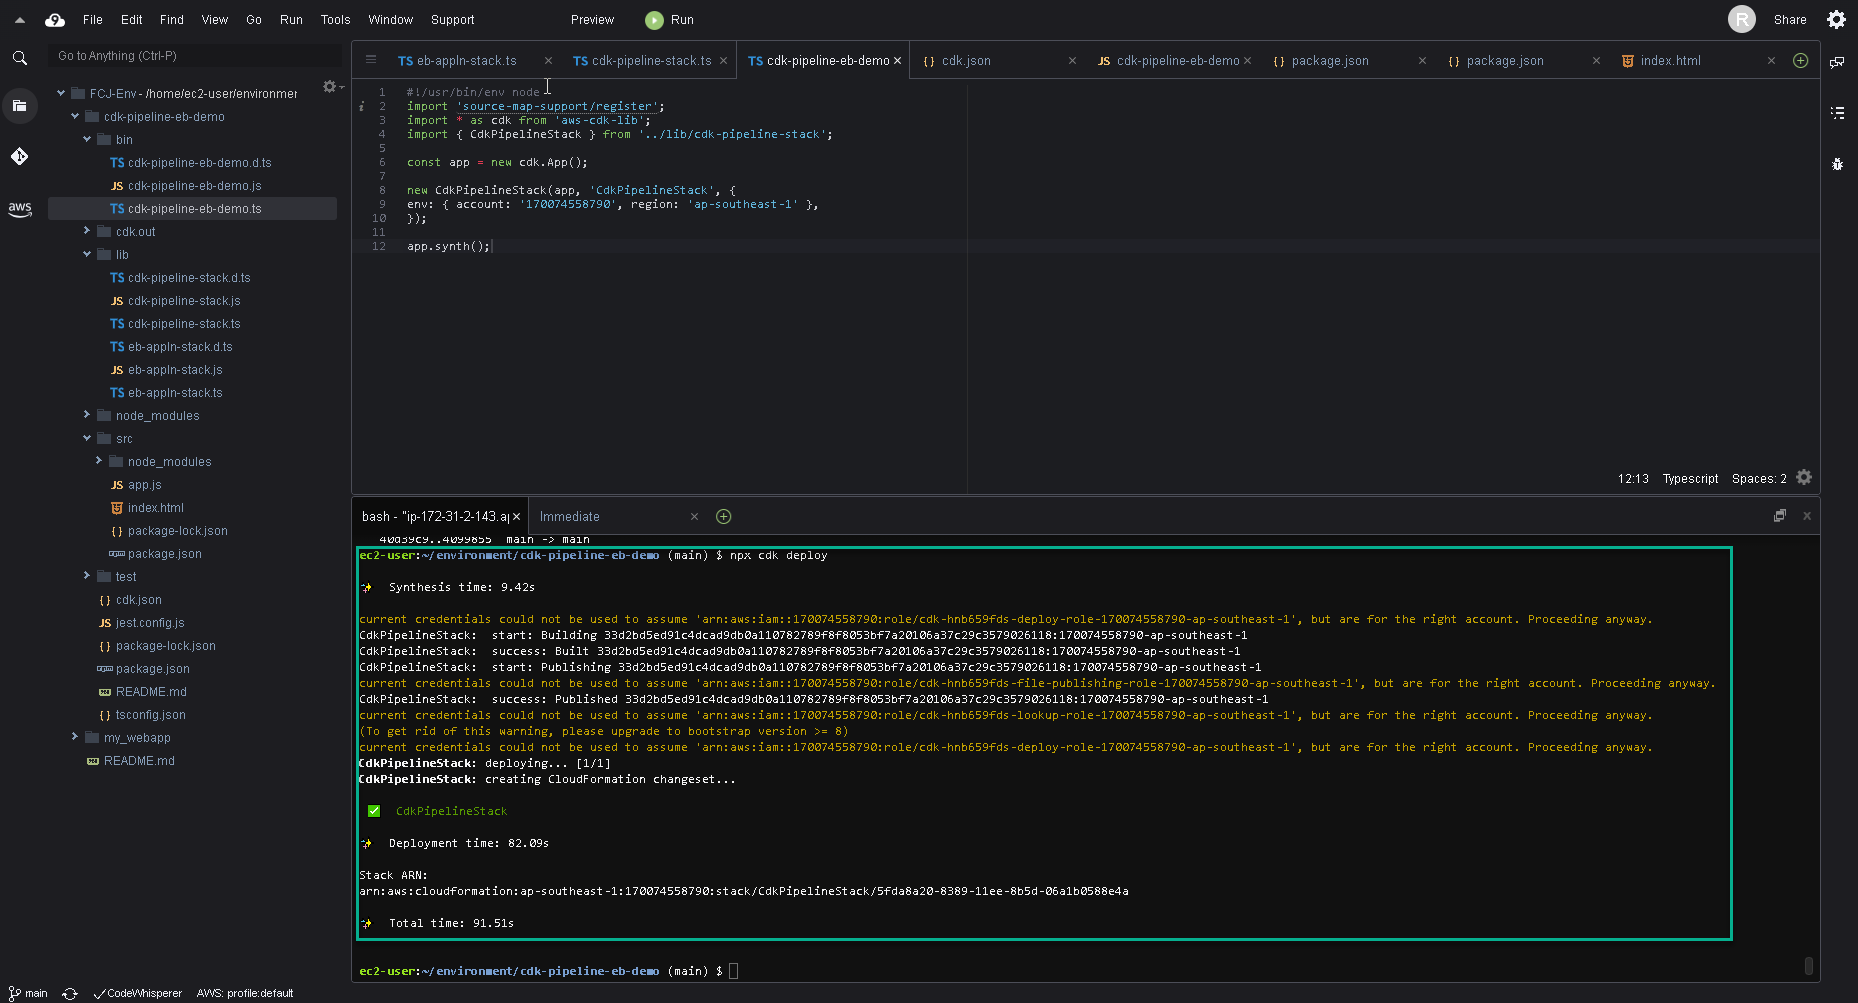
Task: Open the Edit menu
Action: click(132, 20)
